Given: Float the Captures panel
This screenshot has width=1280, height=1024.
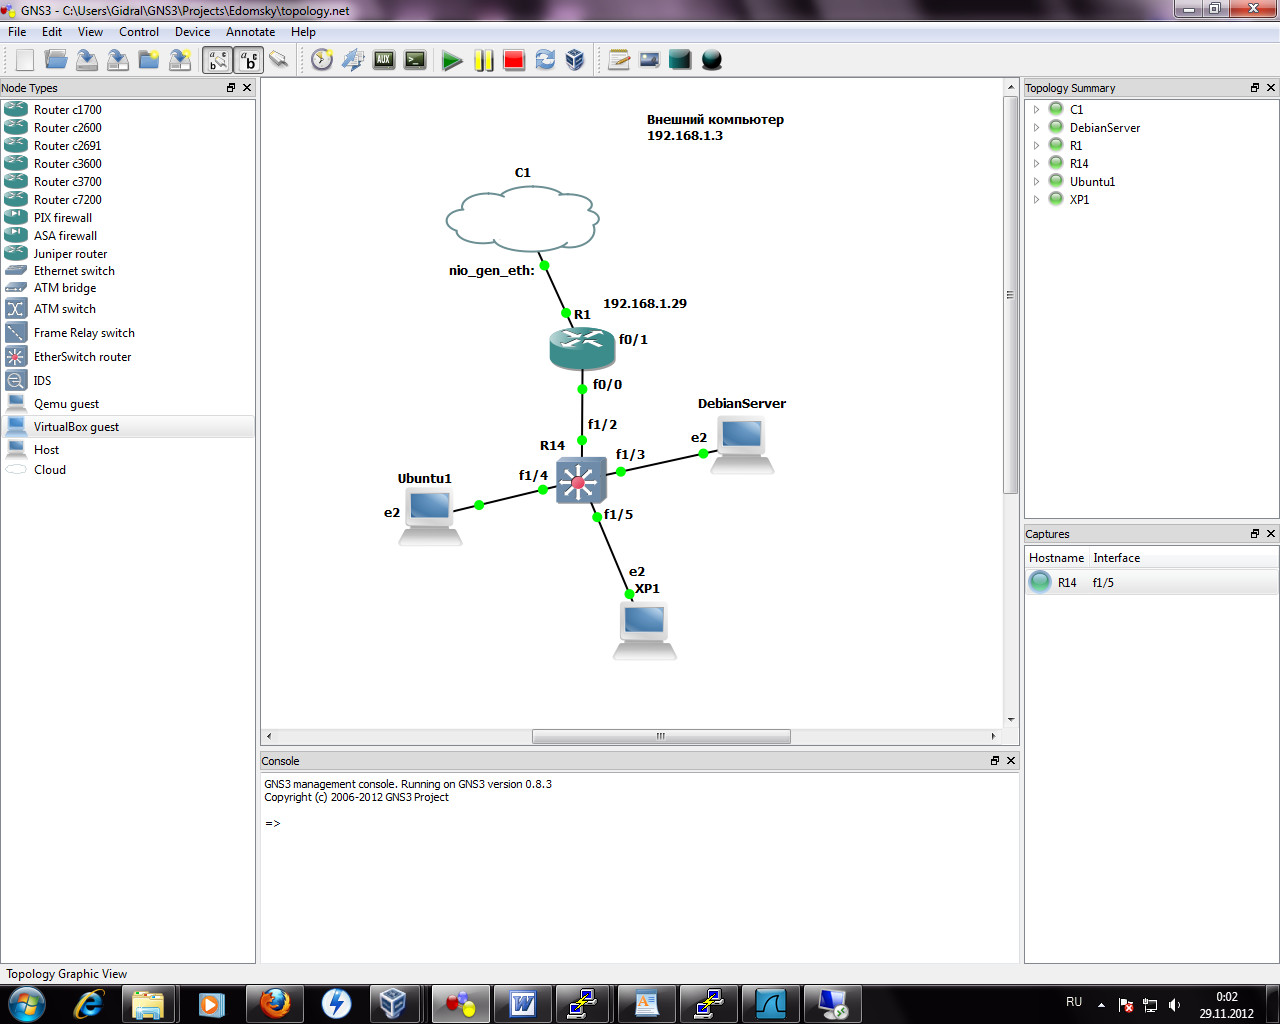Looking at the screenshot, I should click(x=1255, y=534).
